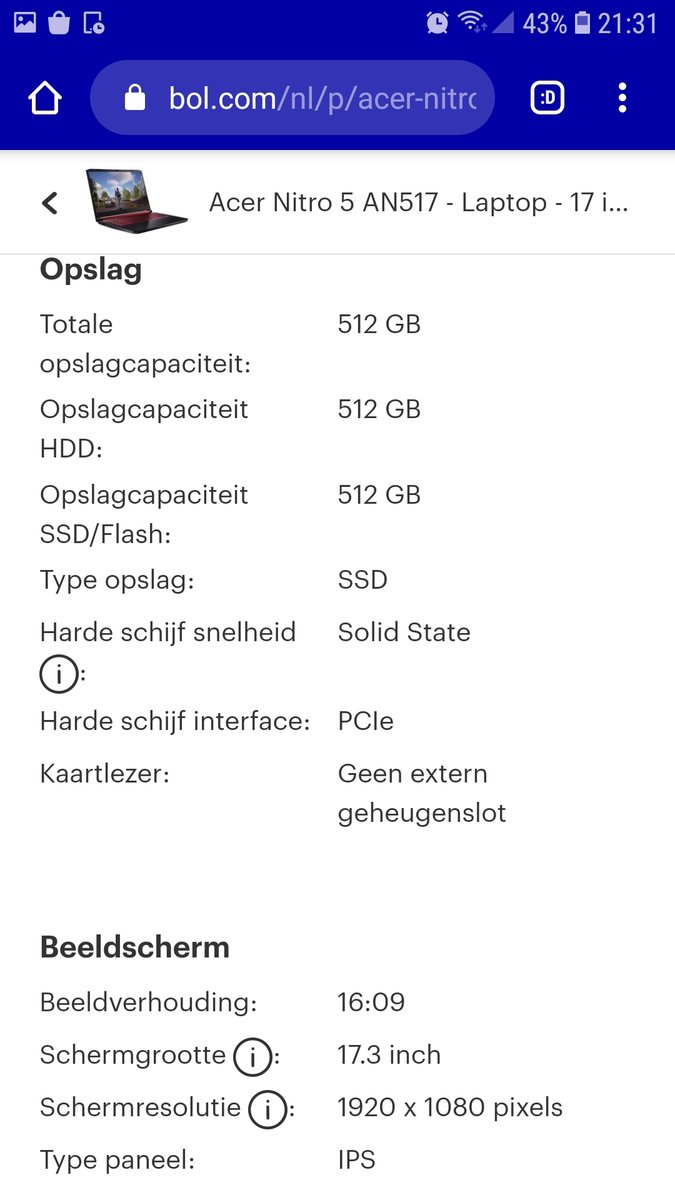Select the Beeldscherm section heading
This screenshot has height=1200, width=675.
(x=135, y=947)
